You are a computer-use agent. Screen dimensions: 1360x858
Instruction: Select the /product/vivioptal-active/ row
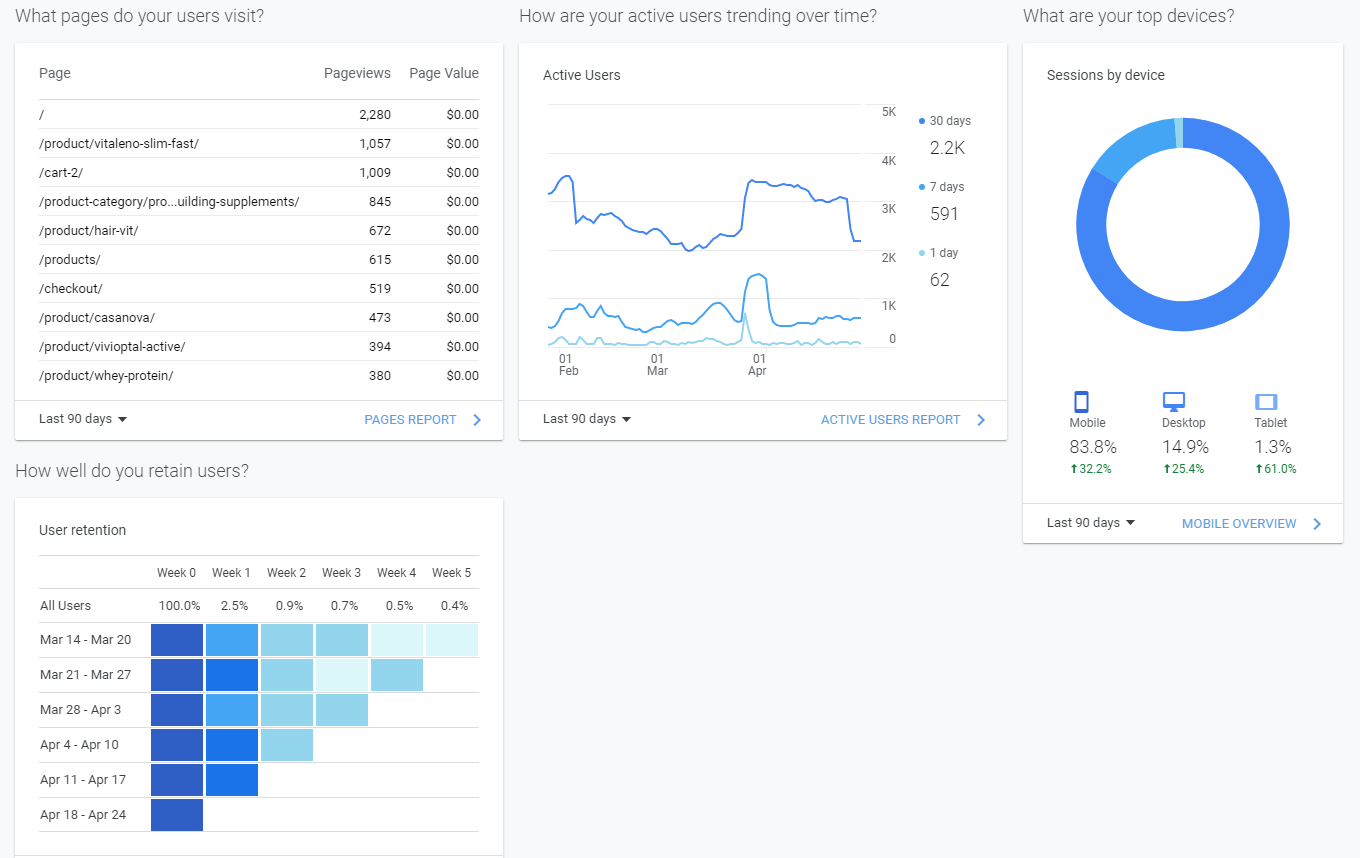259,346
